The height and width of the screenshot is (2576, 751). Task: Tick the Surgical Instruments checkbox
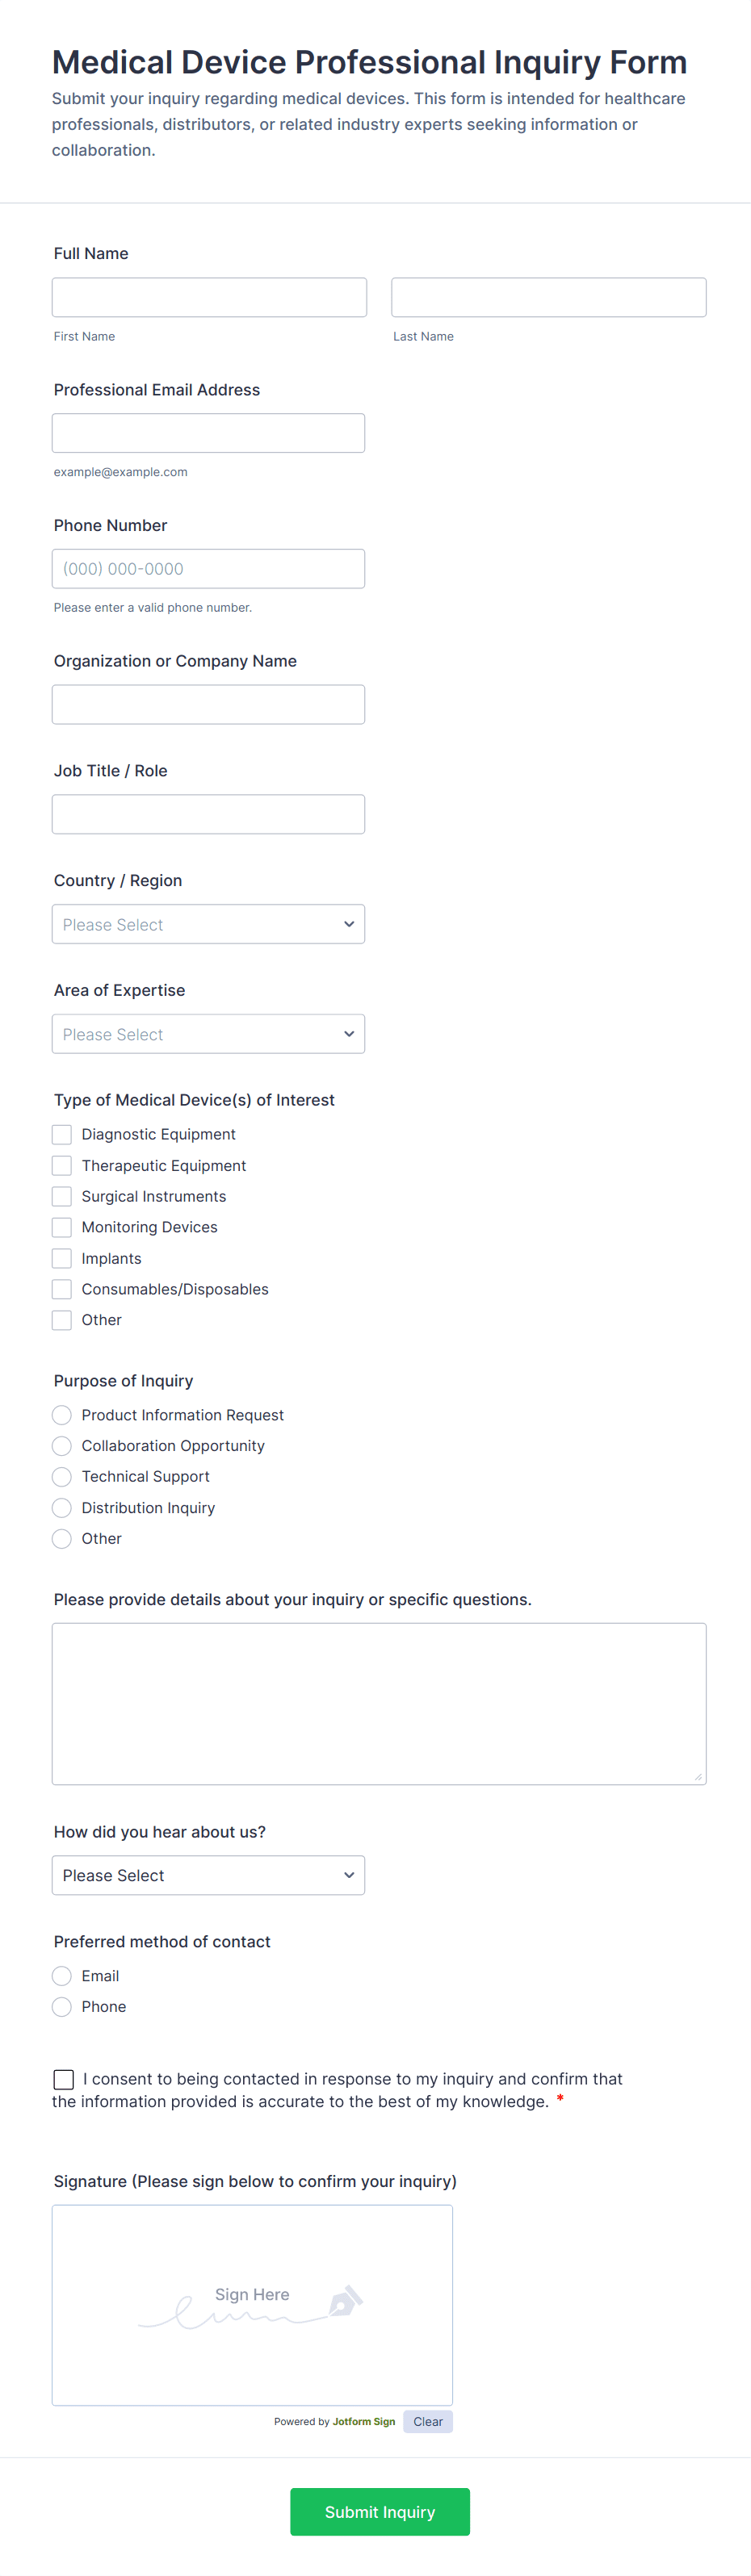(x=62, y=1196)
